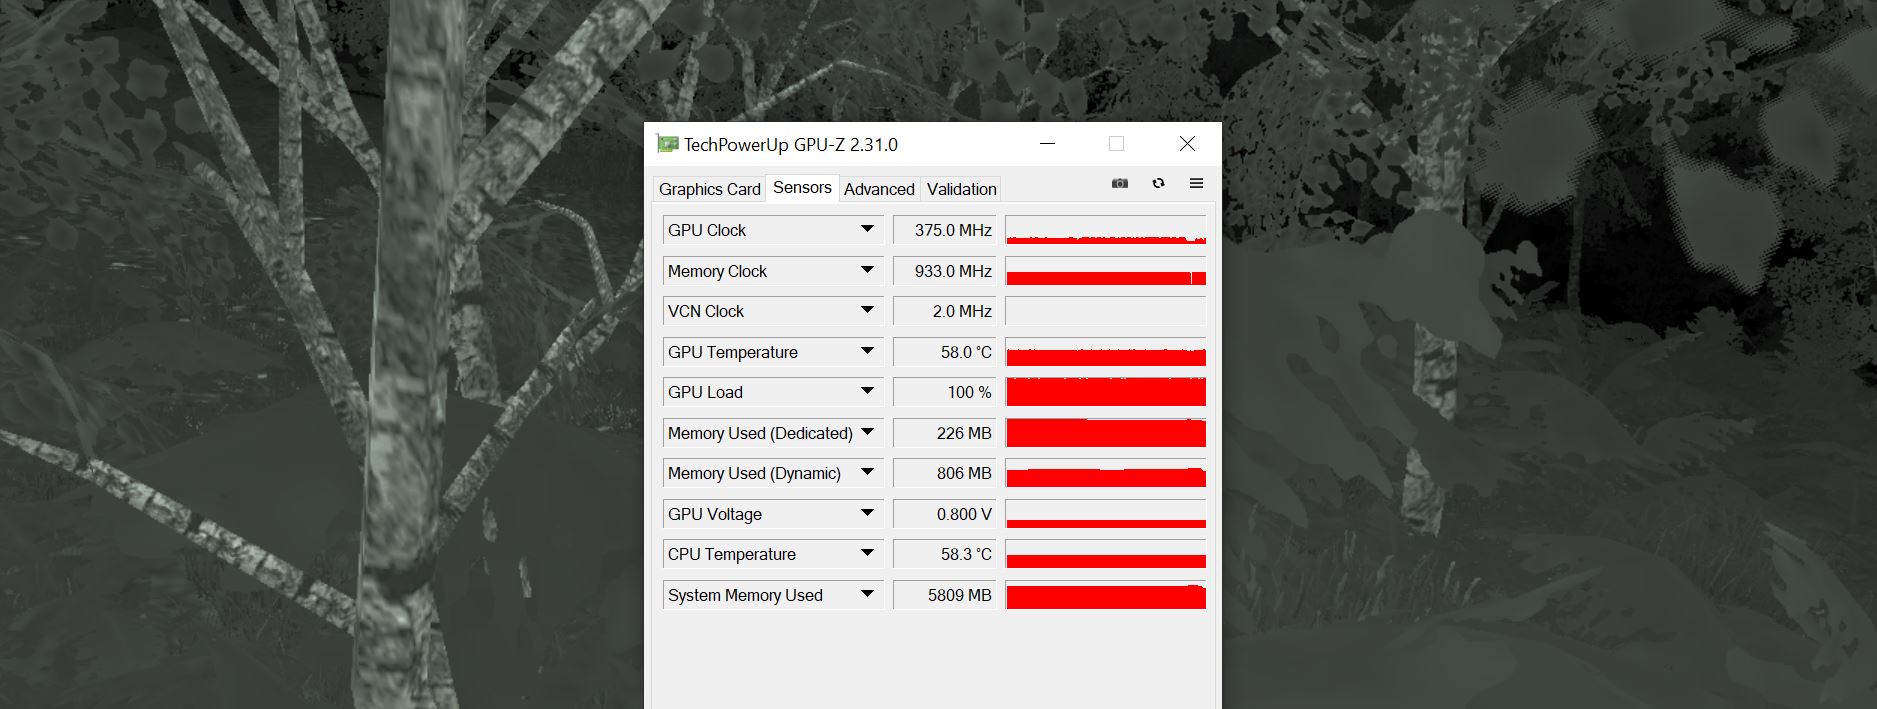Click the 806 MB dynamic memory value
Image resolution: width=1877 pixels, height=709 pixels.
[x=944, y=473]
